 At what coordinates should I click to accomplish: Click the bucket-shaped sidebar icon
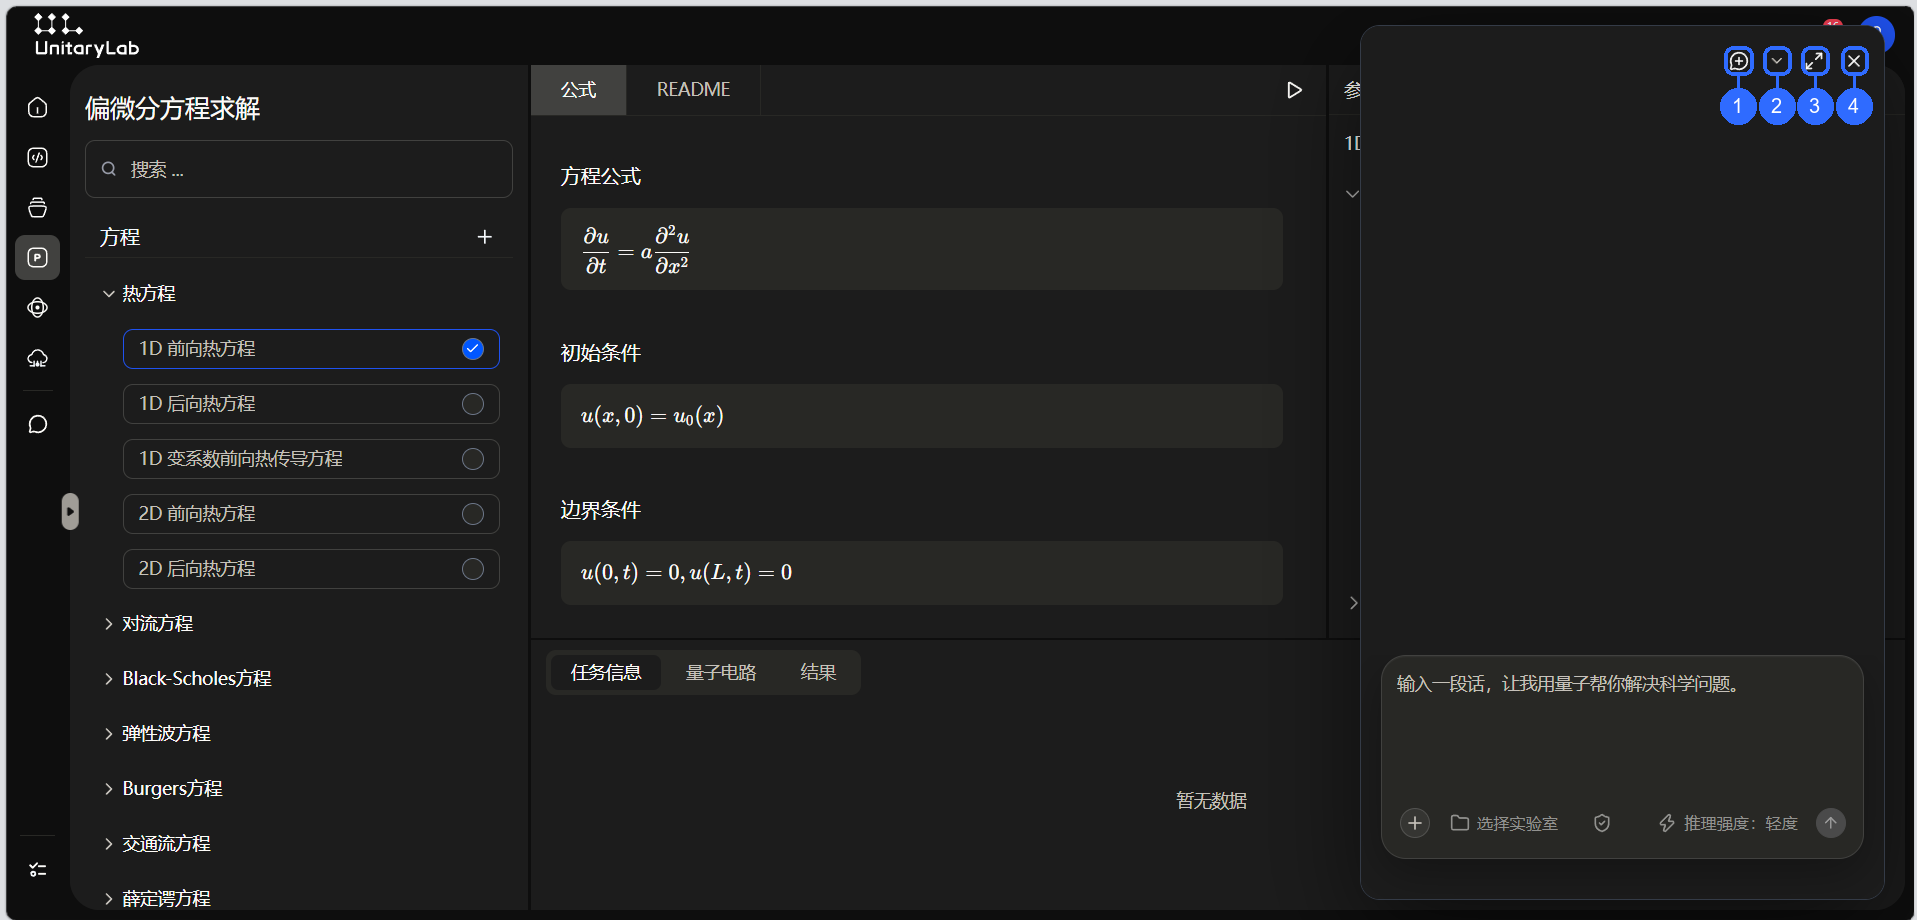click(38, 207)
